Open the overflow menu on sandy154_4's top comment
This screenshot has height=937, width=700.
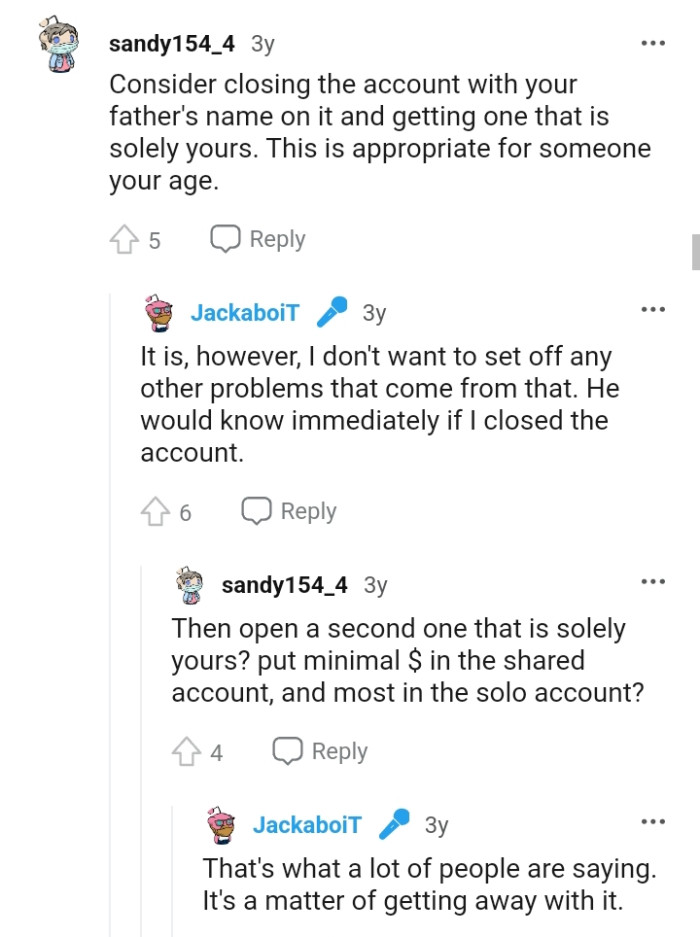click(x=652, y=42)
